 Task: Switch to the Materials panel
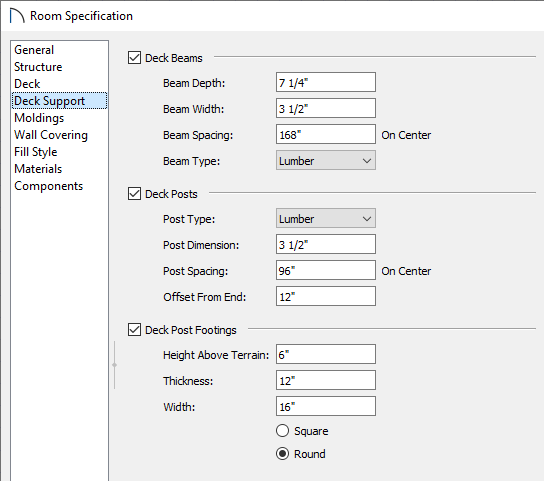tap(38, 169)
